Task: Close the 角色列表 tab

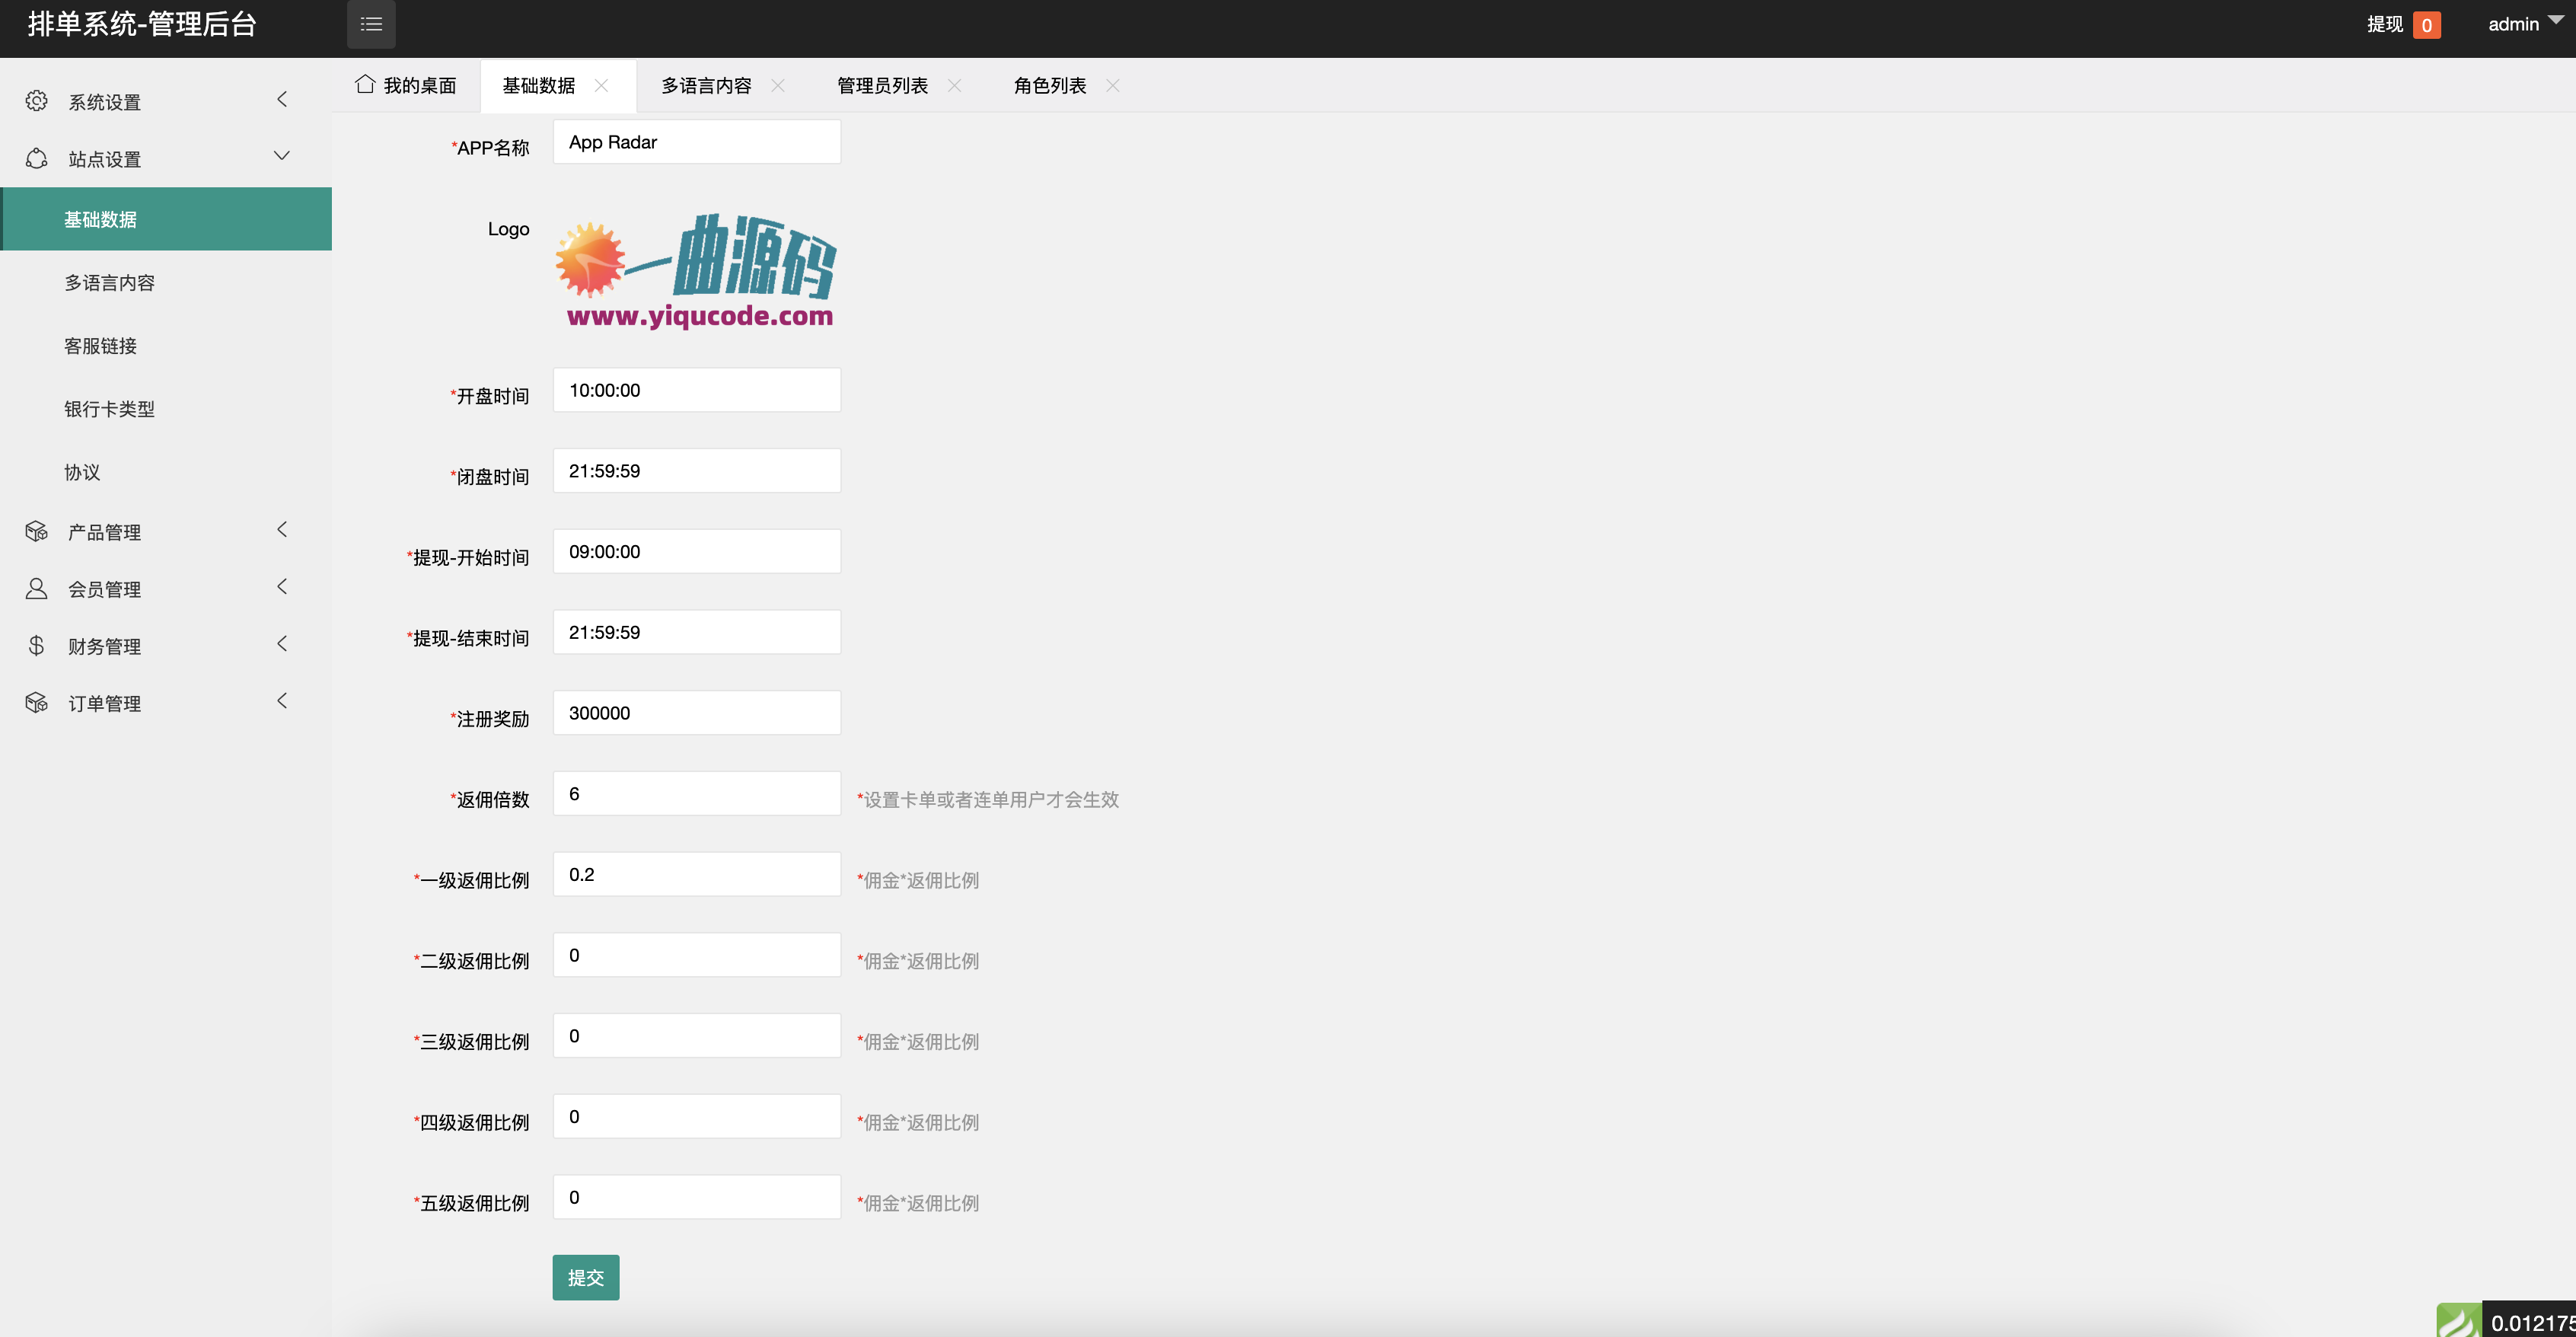Action: (x=1112, y=85)
